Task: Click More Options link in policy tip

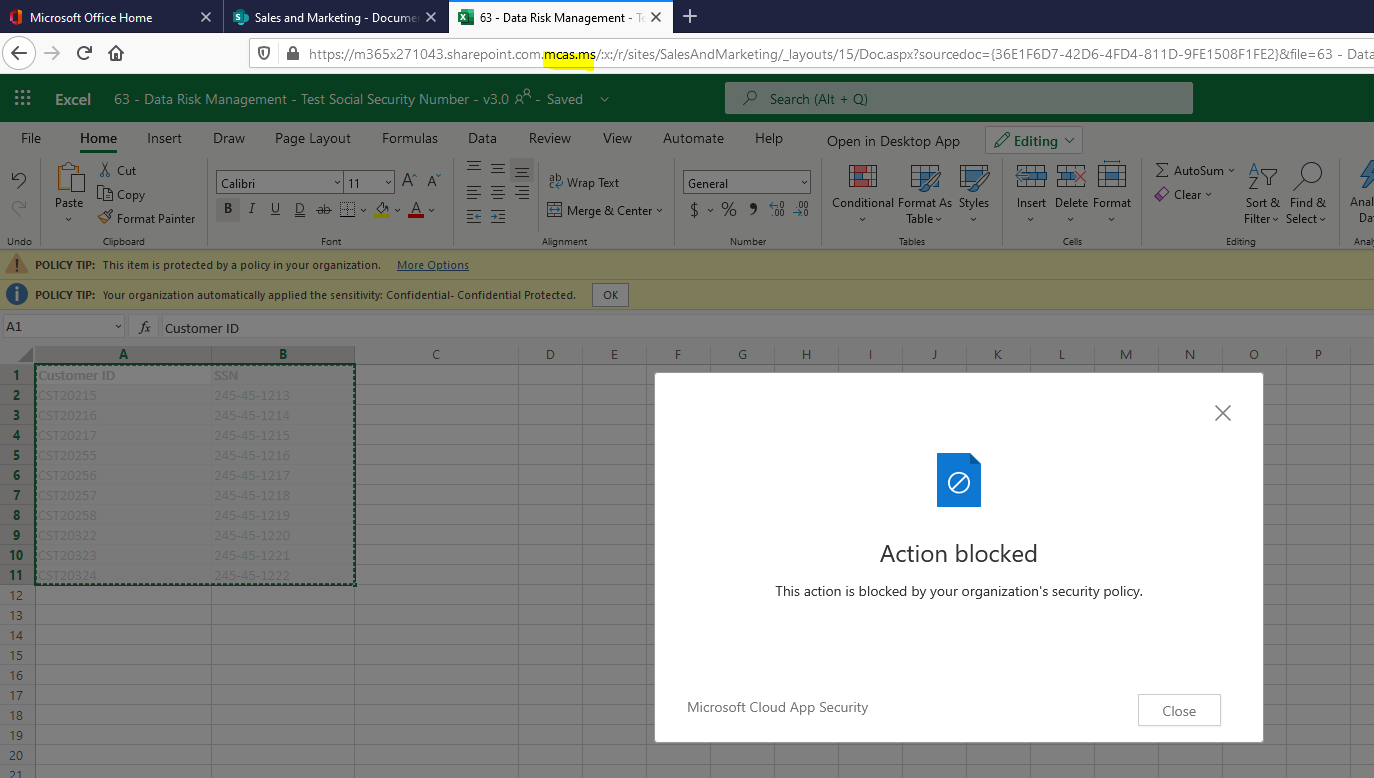Action: click(x=433, y=265)
